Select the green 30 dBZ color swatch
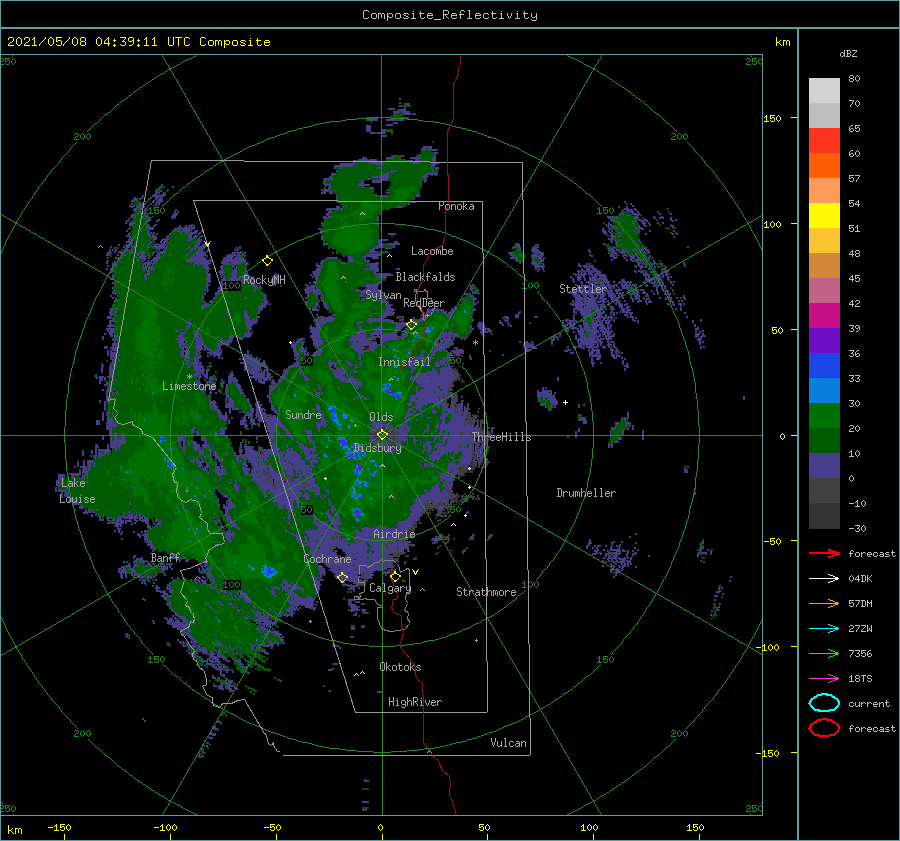900x841 pixels. pos(824,415)
